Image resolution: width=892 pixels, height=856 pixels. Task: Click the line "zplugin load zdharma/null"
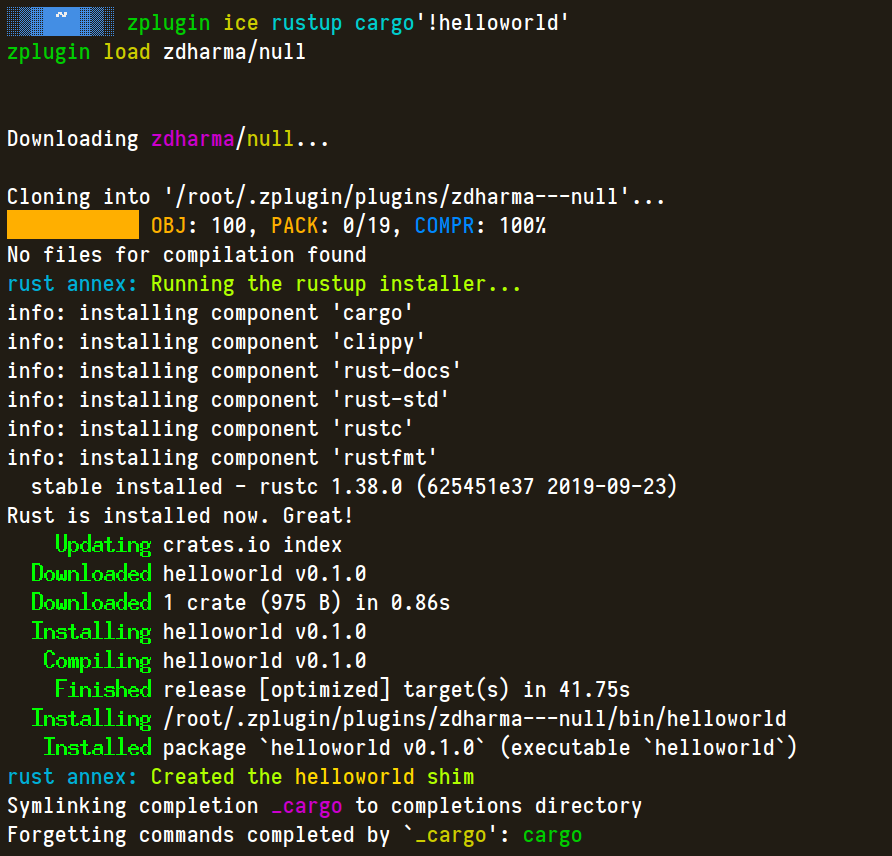[156, 52]
